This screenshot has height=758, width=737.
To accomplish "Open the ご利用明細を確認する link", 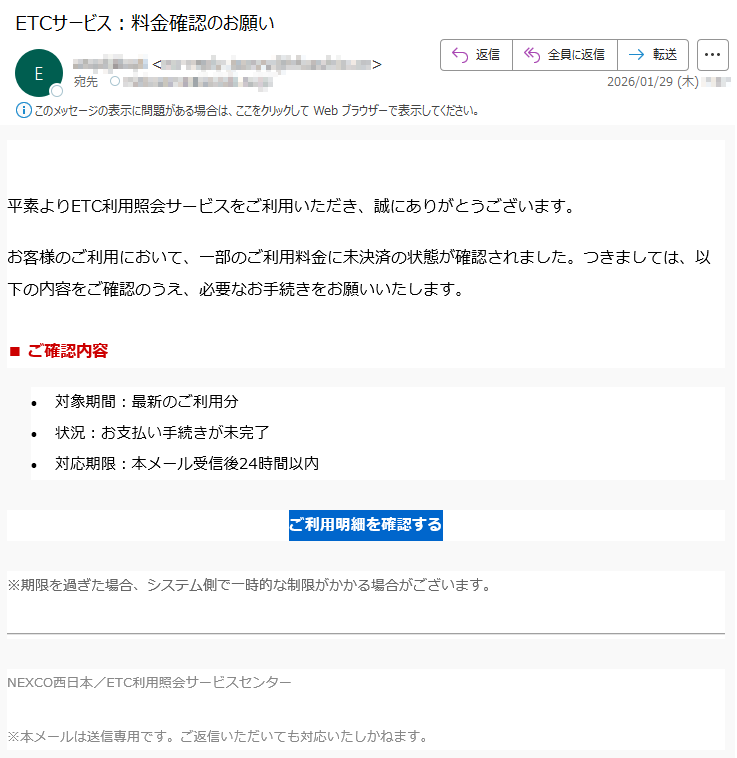I will (365, 524).
